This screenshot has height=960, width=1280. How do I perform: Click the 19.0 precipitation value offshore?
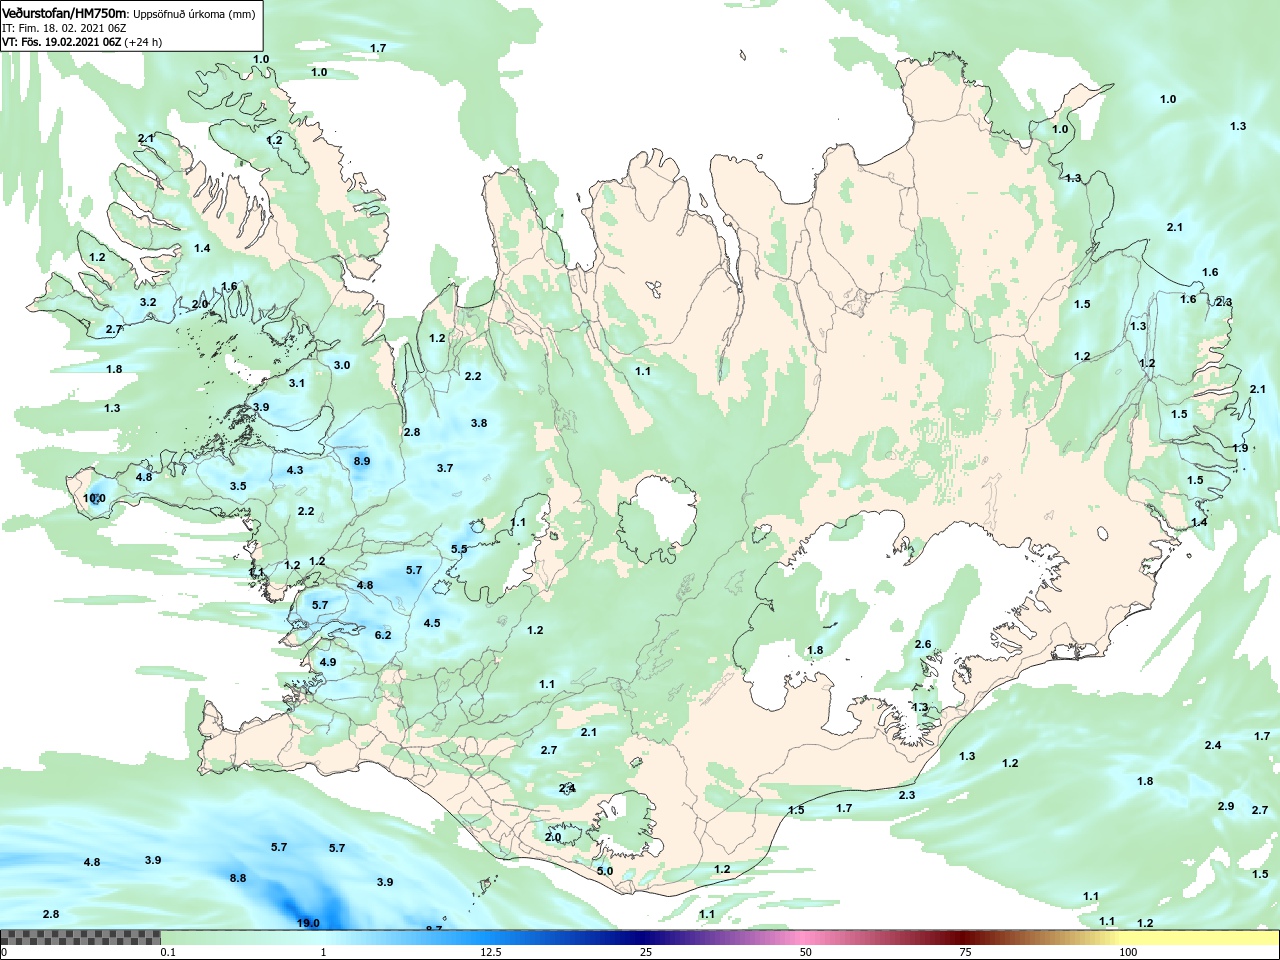[308, 923]
